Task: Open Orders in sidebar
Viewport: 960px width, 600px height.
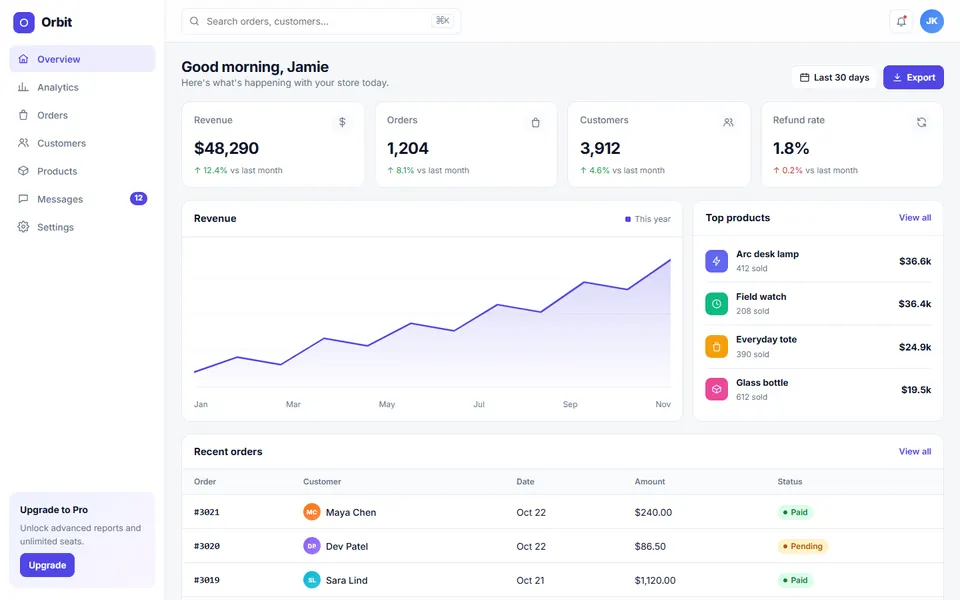Action: 82,115
